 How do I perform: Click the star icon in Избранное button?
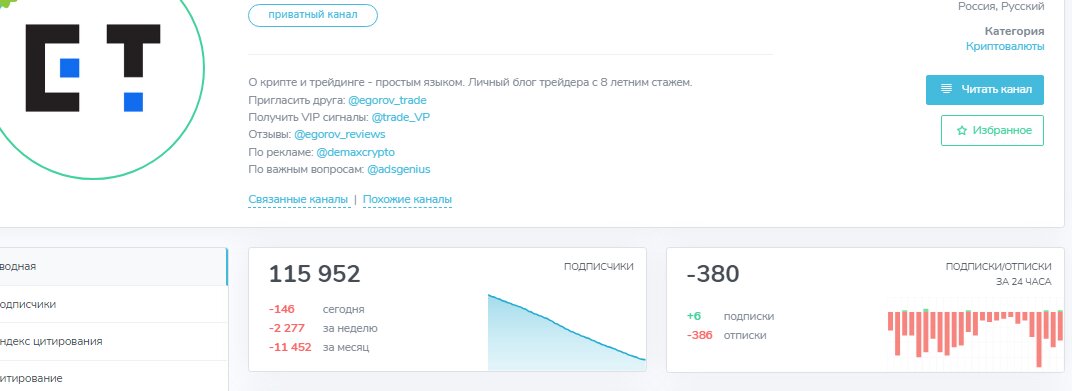(x=962, y=131)
